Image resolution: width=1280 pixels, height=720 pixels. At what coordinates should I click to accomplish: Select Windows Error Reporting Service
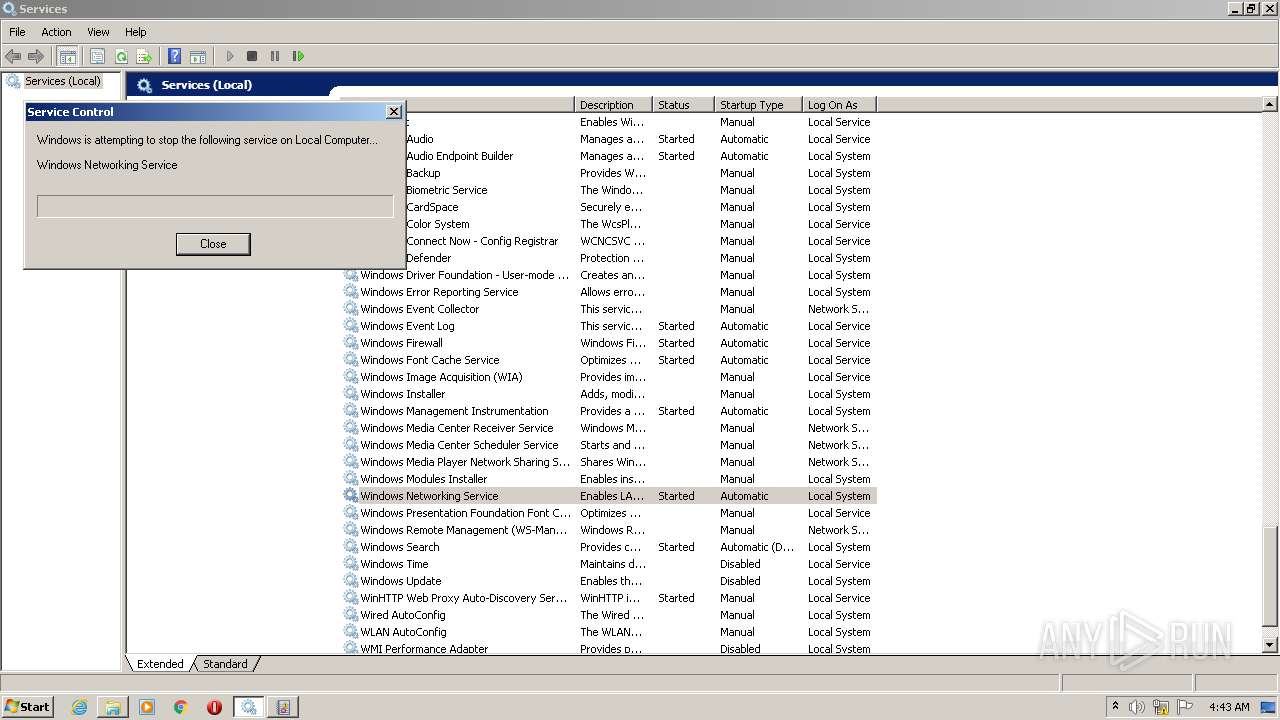(x=439, y=292)
